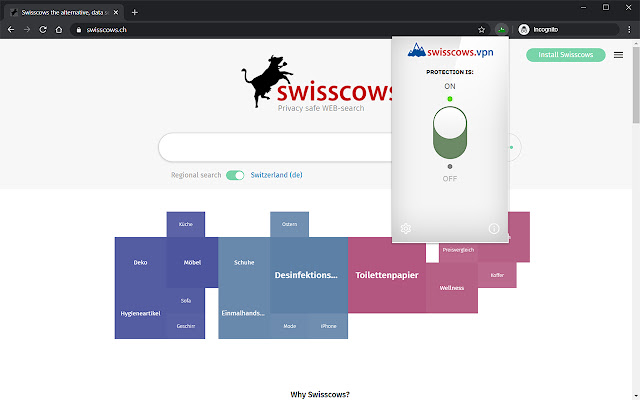Click the Hygieneartikel tile

140,313
